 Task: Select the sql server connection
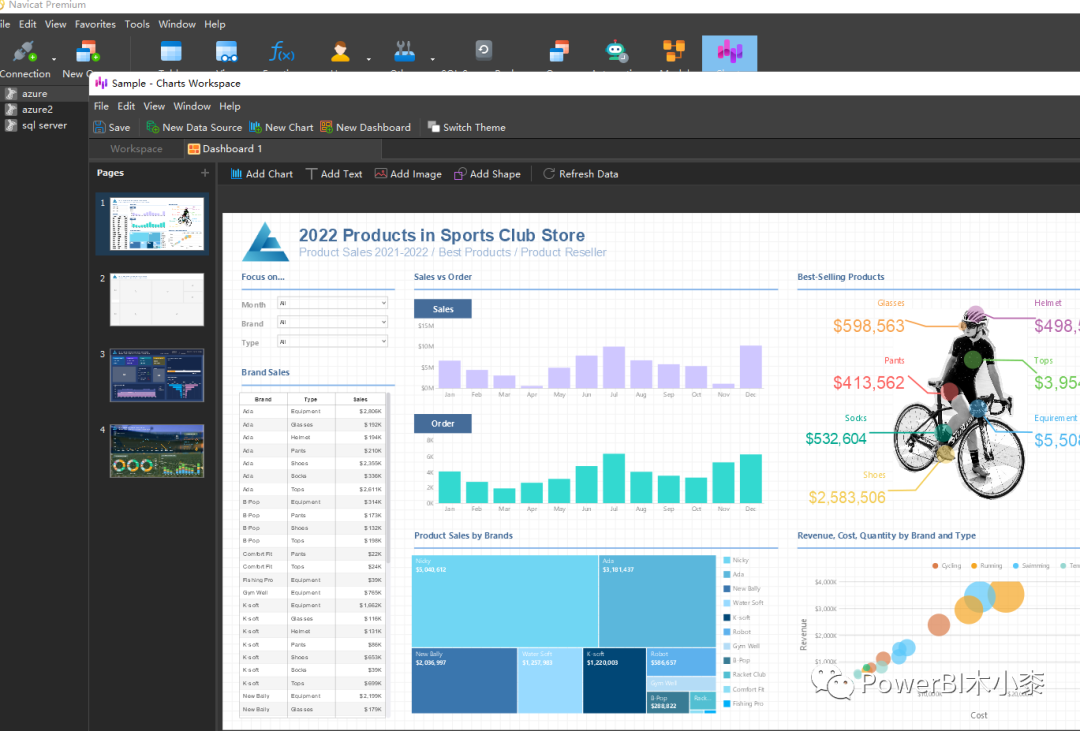point(44,126)
